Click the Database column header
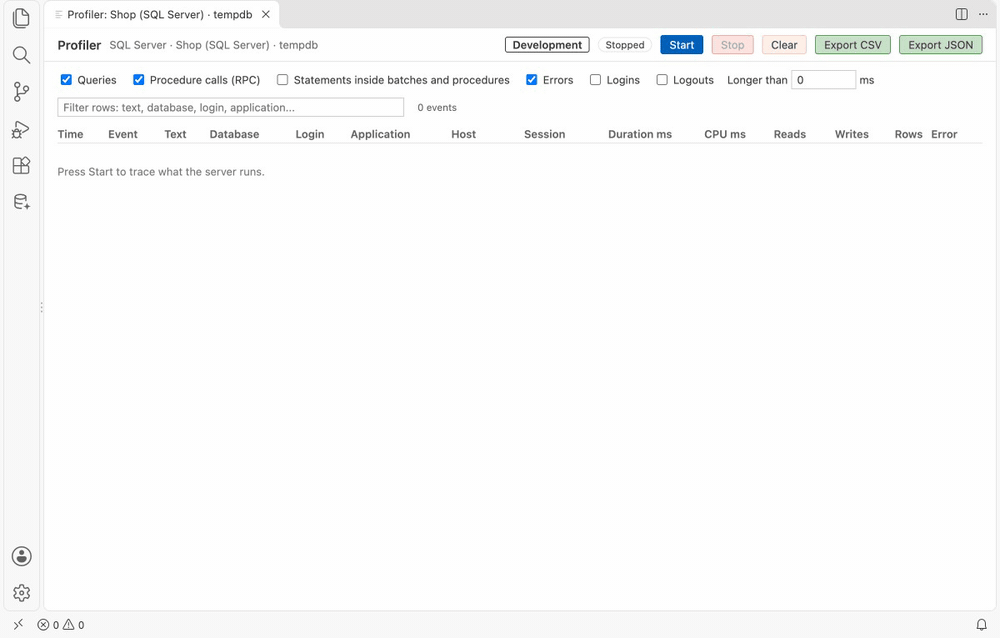Image resolution: width=1000 pixels, height=638 pixels. coord(234,134)
